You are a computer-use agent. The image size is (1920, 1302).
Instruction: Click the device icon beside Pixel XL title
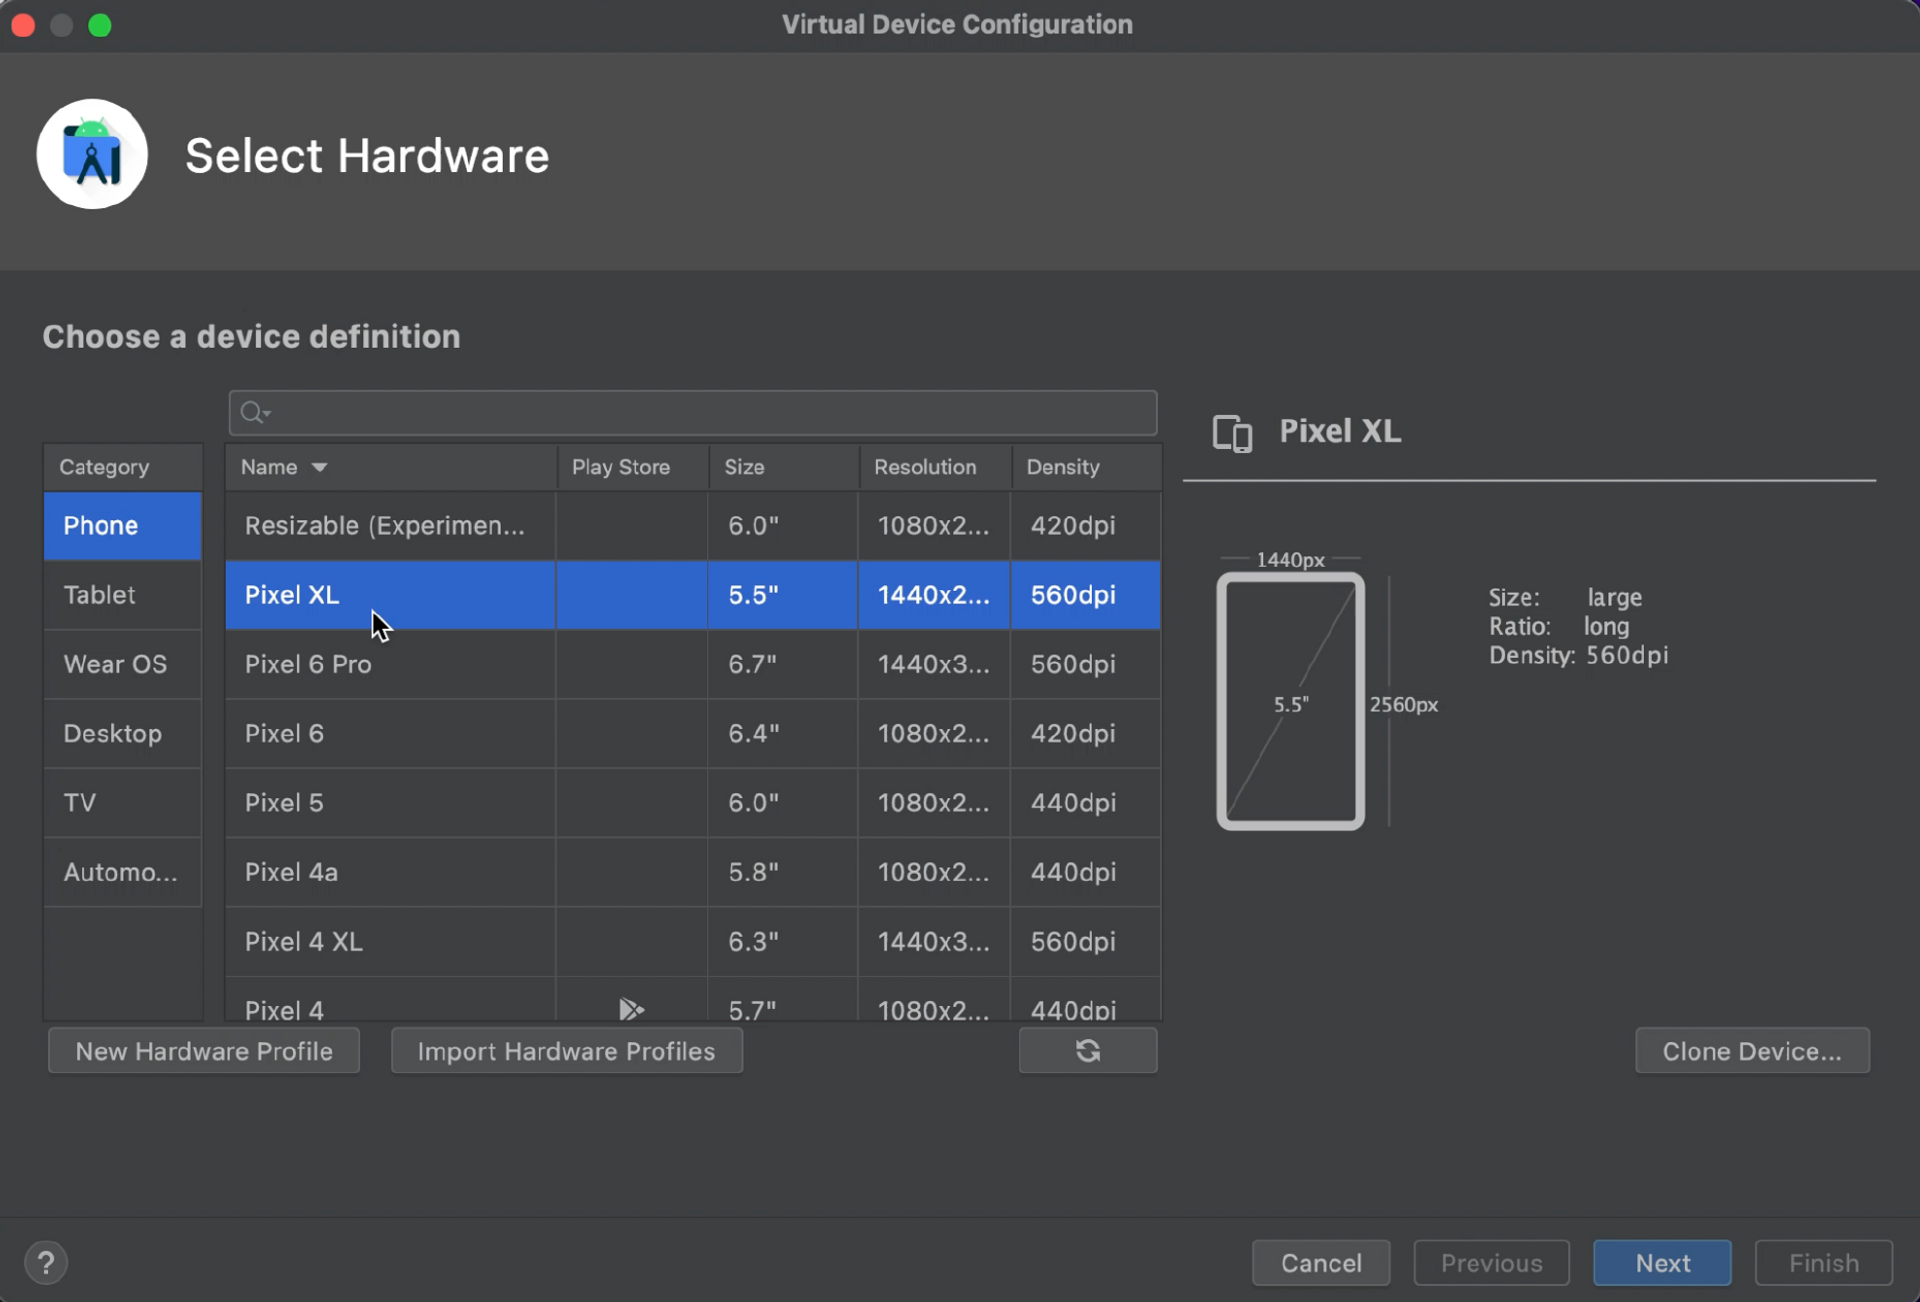pos(1232,433)
